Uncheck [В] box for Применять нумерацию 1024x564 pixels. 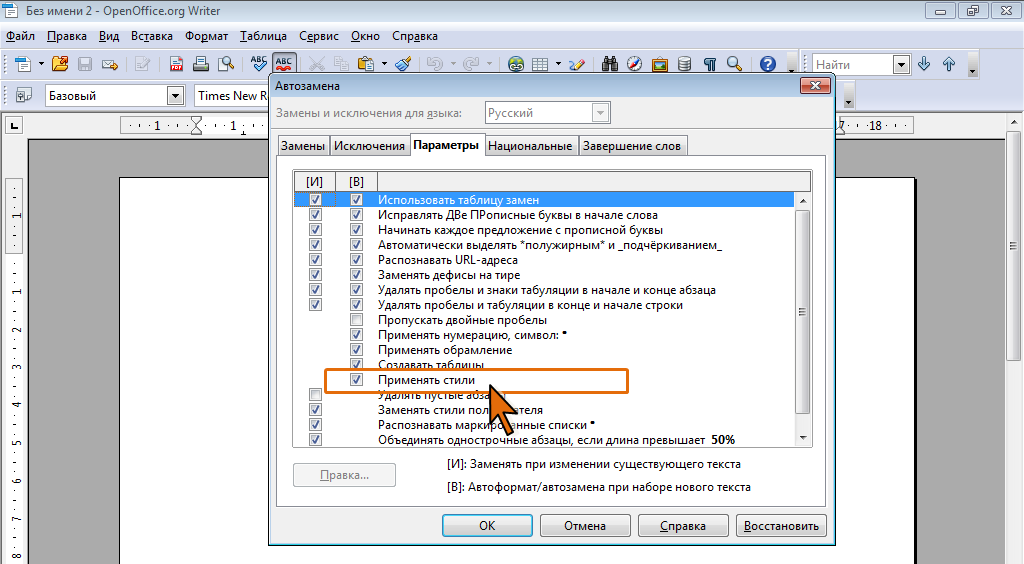point(356,335)
